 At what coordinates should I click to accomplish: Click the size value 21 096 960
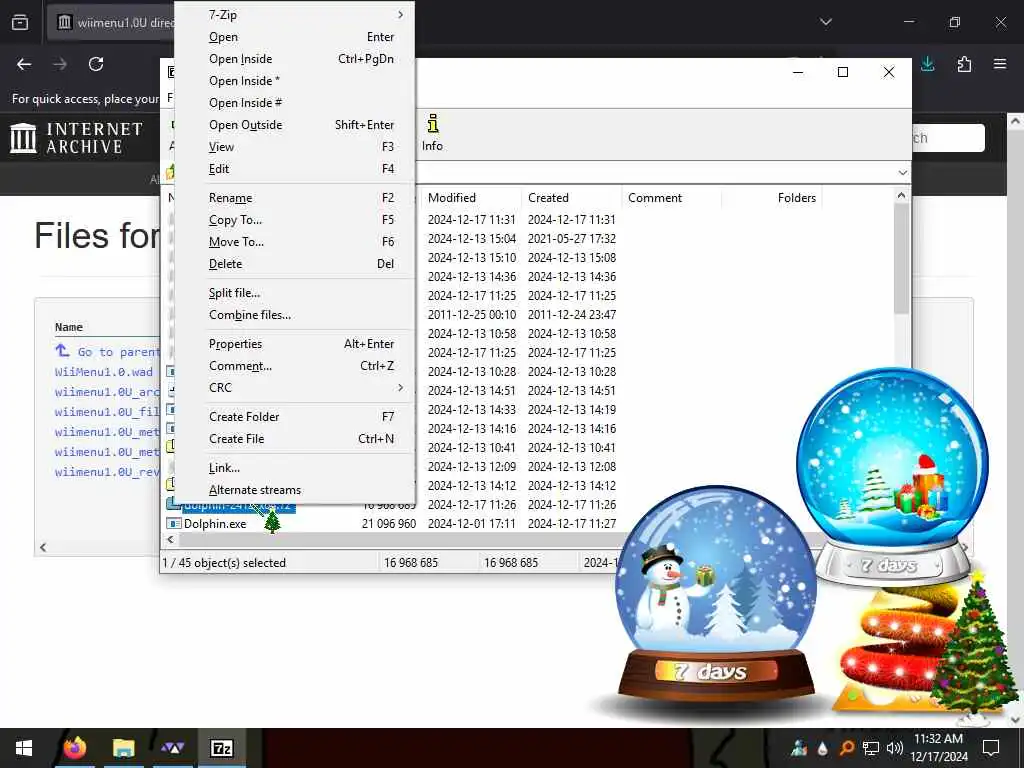coord(389,524)
